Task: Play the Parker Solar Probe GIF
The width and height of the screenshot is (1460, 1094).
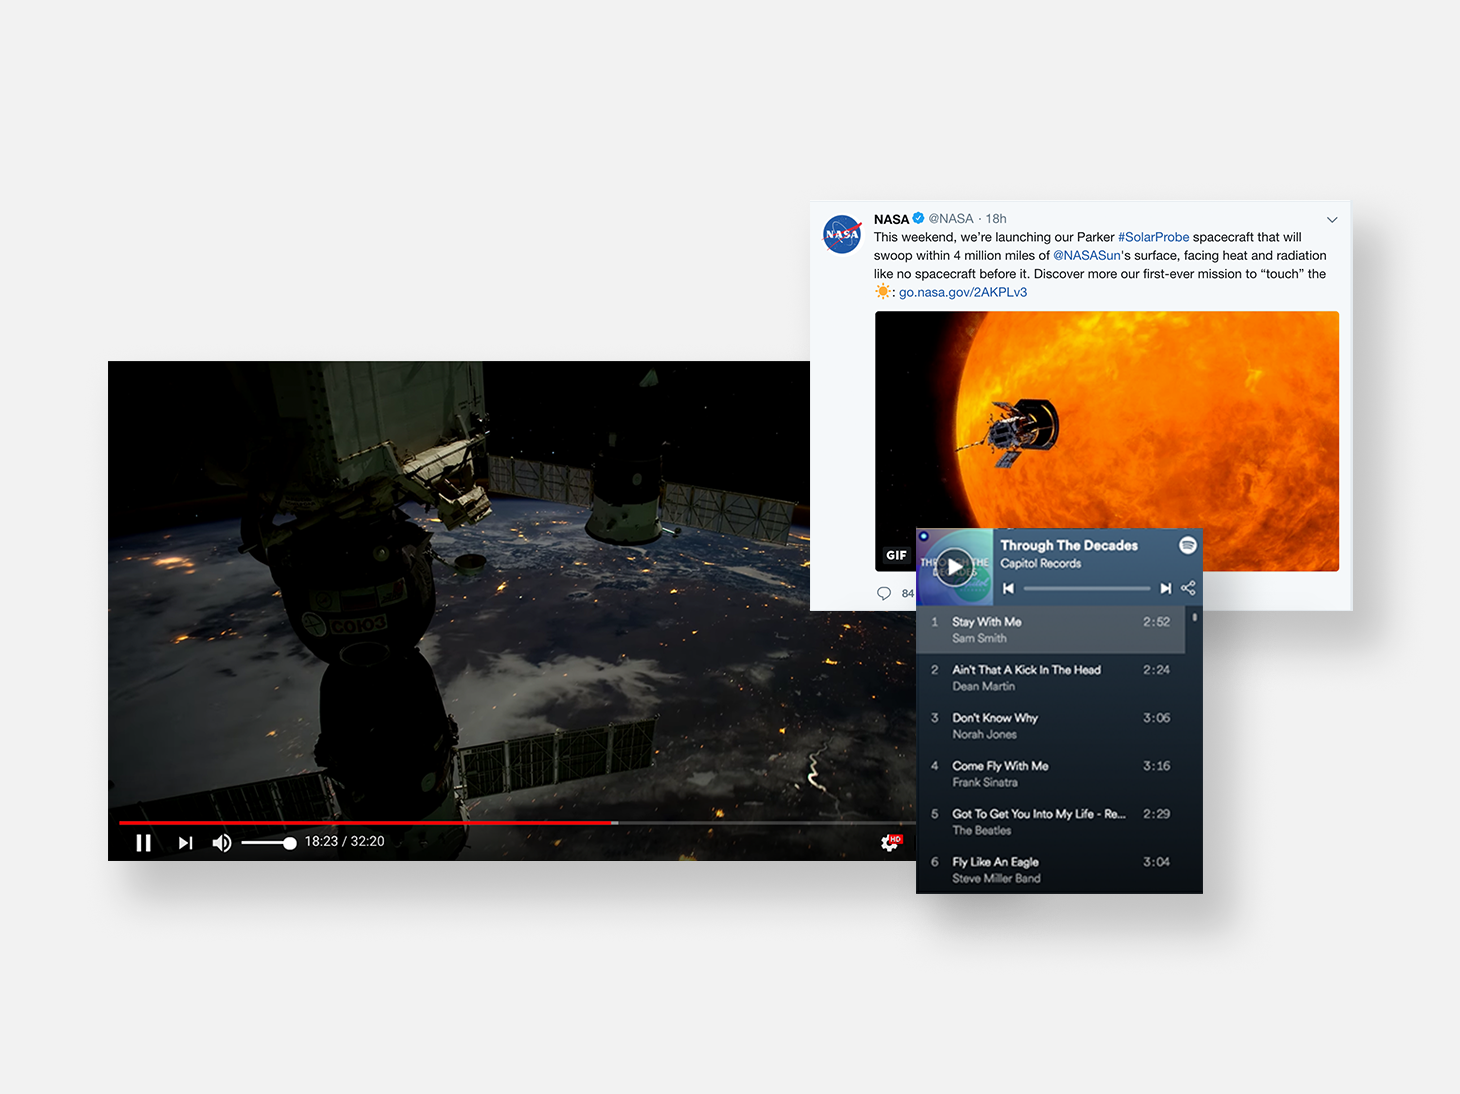Action: coord(1107,441)
